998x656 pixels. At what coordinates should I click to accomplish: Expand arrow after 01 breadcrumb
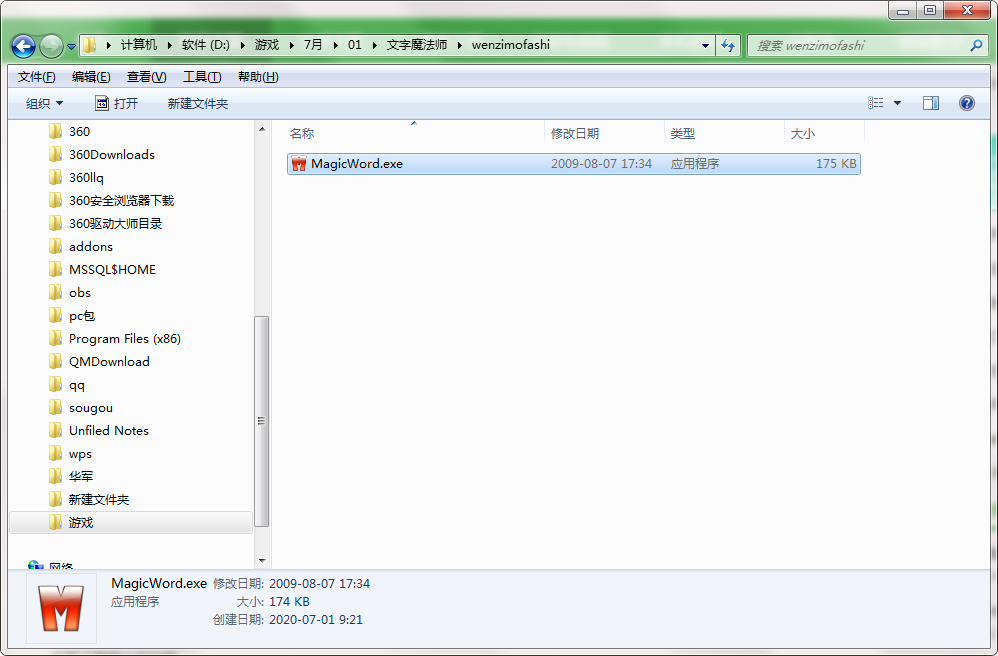[x=374, y=45]
